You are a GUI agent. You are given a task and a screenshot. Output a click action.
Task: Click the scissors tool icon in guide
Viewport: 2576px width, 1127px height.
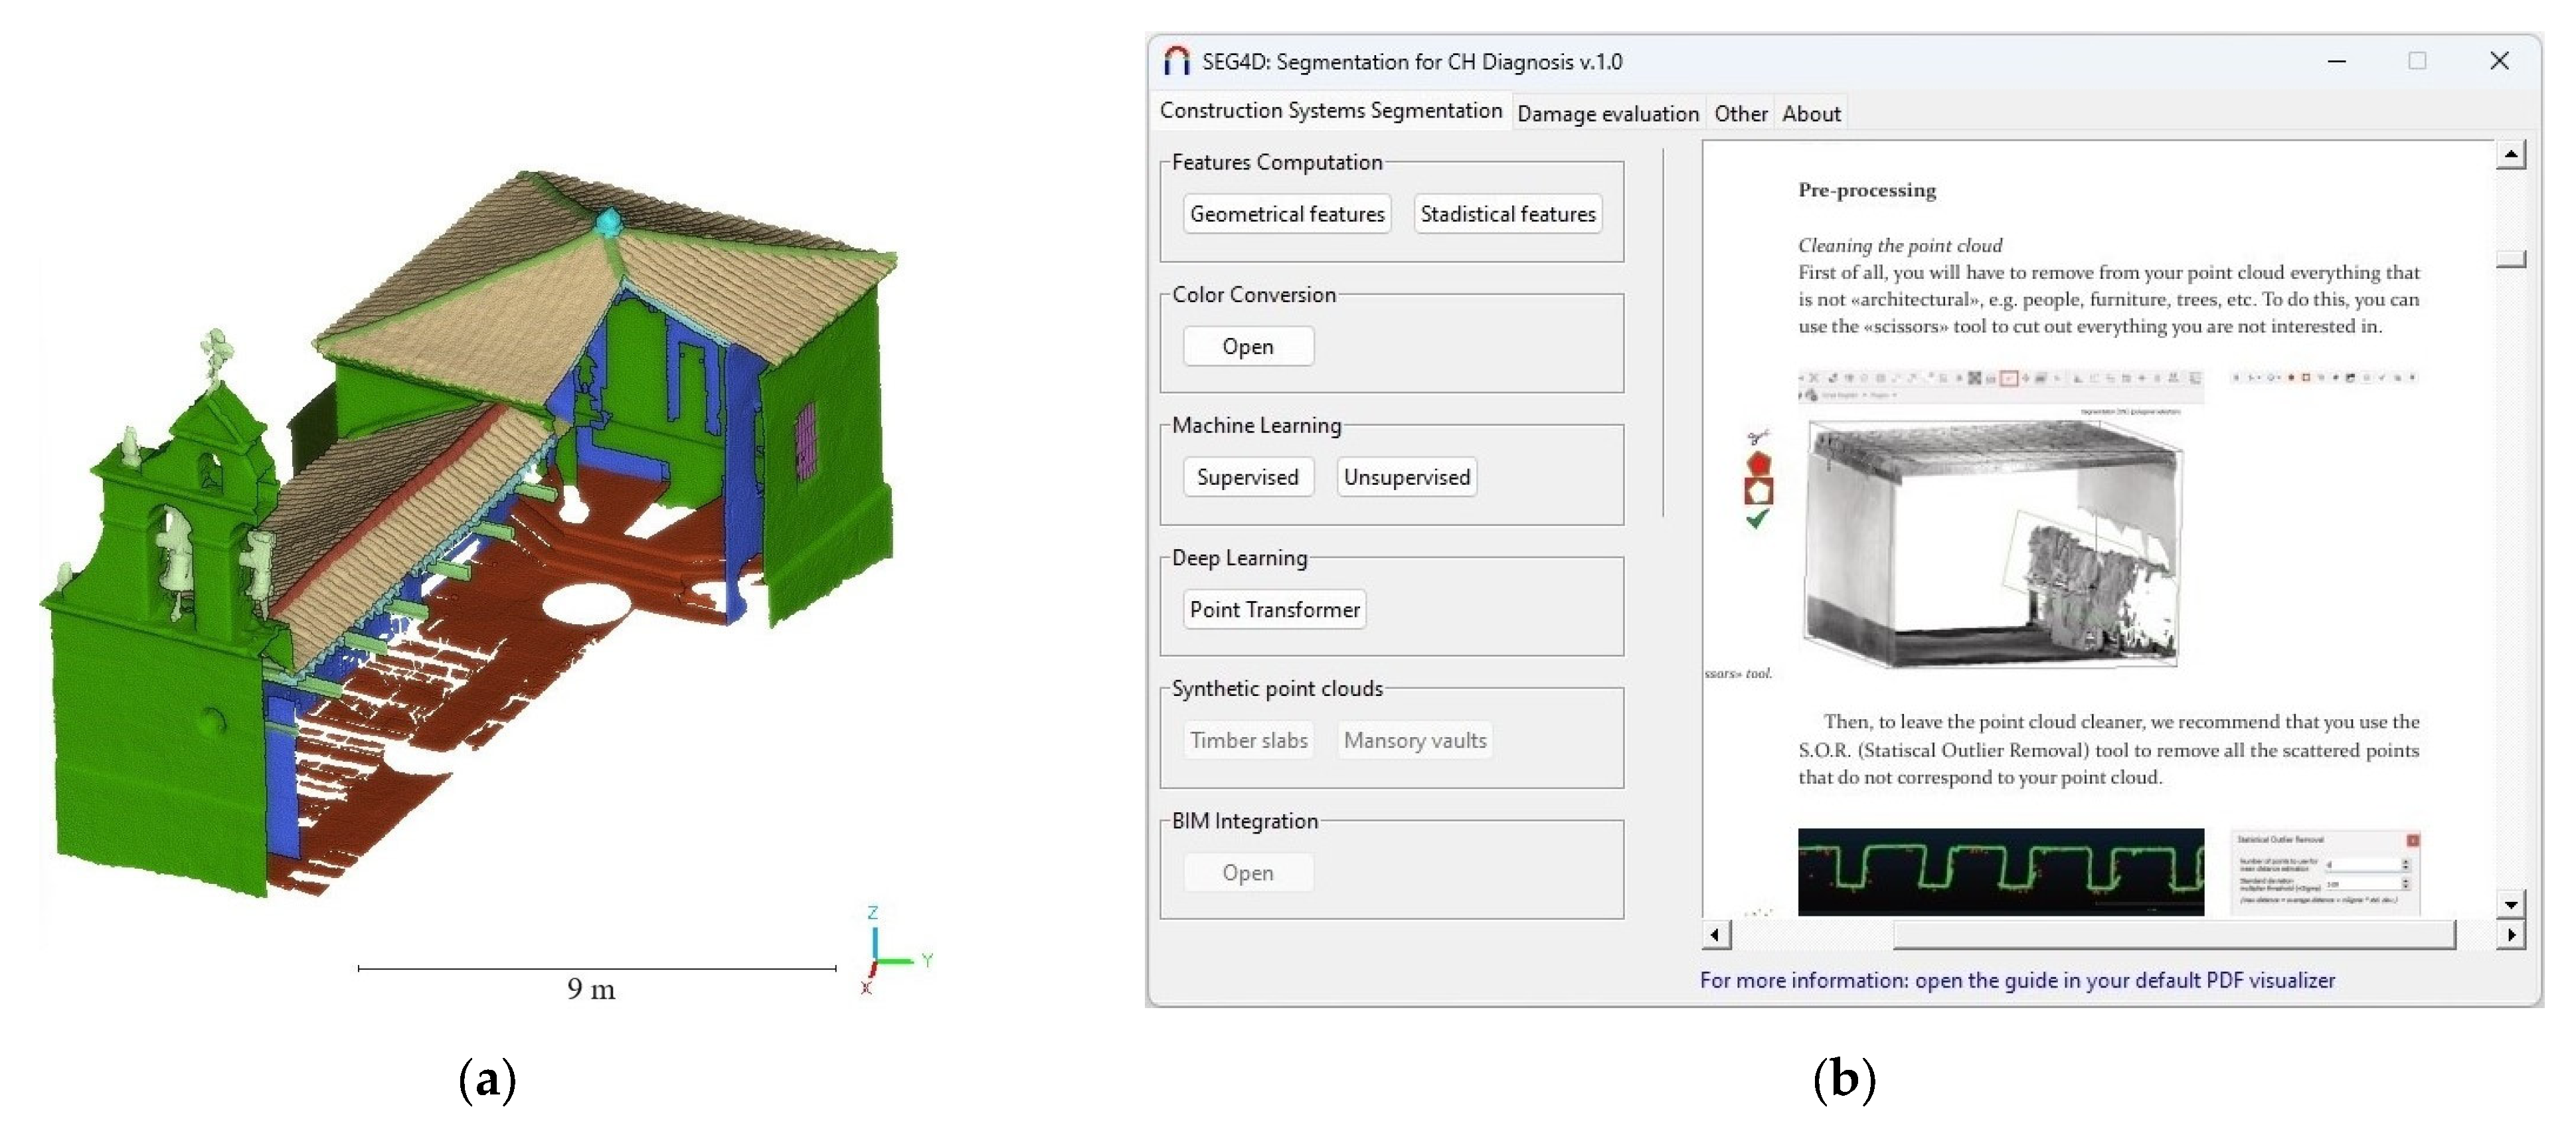[1758, 437]
